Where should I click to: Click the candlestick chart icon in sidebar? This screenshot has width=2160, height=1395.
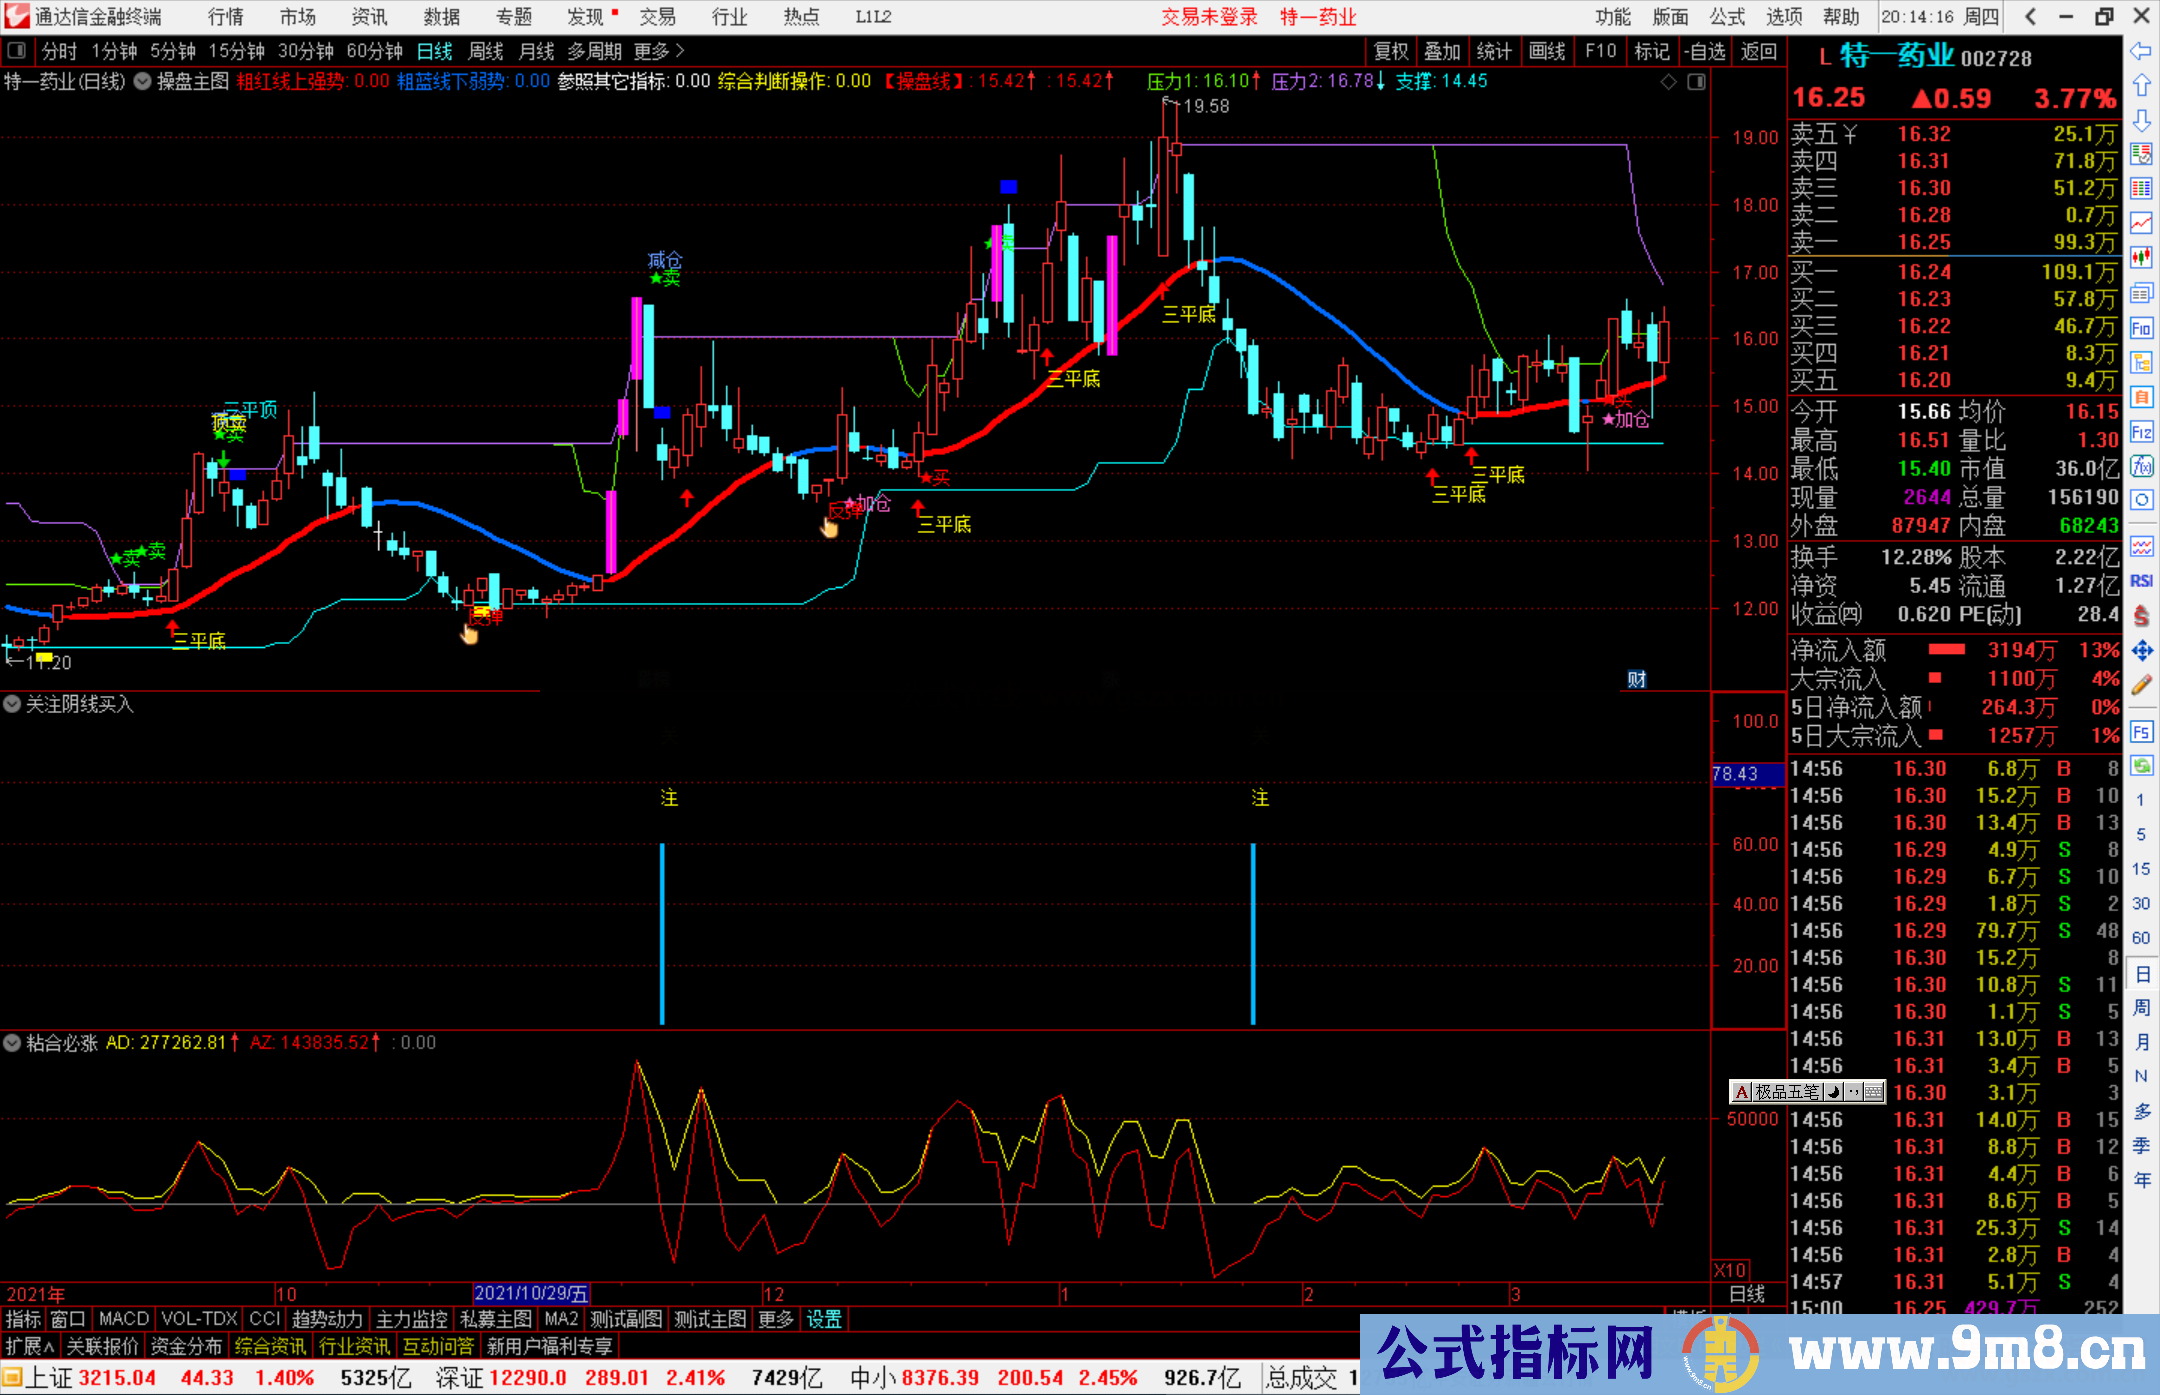click(2141, 258)
